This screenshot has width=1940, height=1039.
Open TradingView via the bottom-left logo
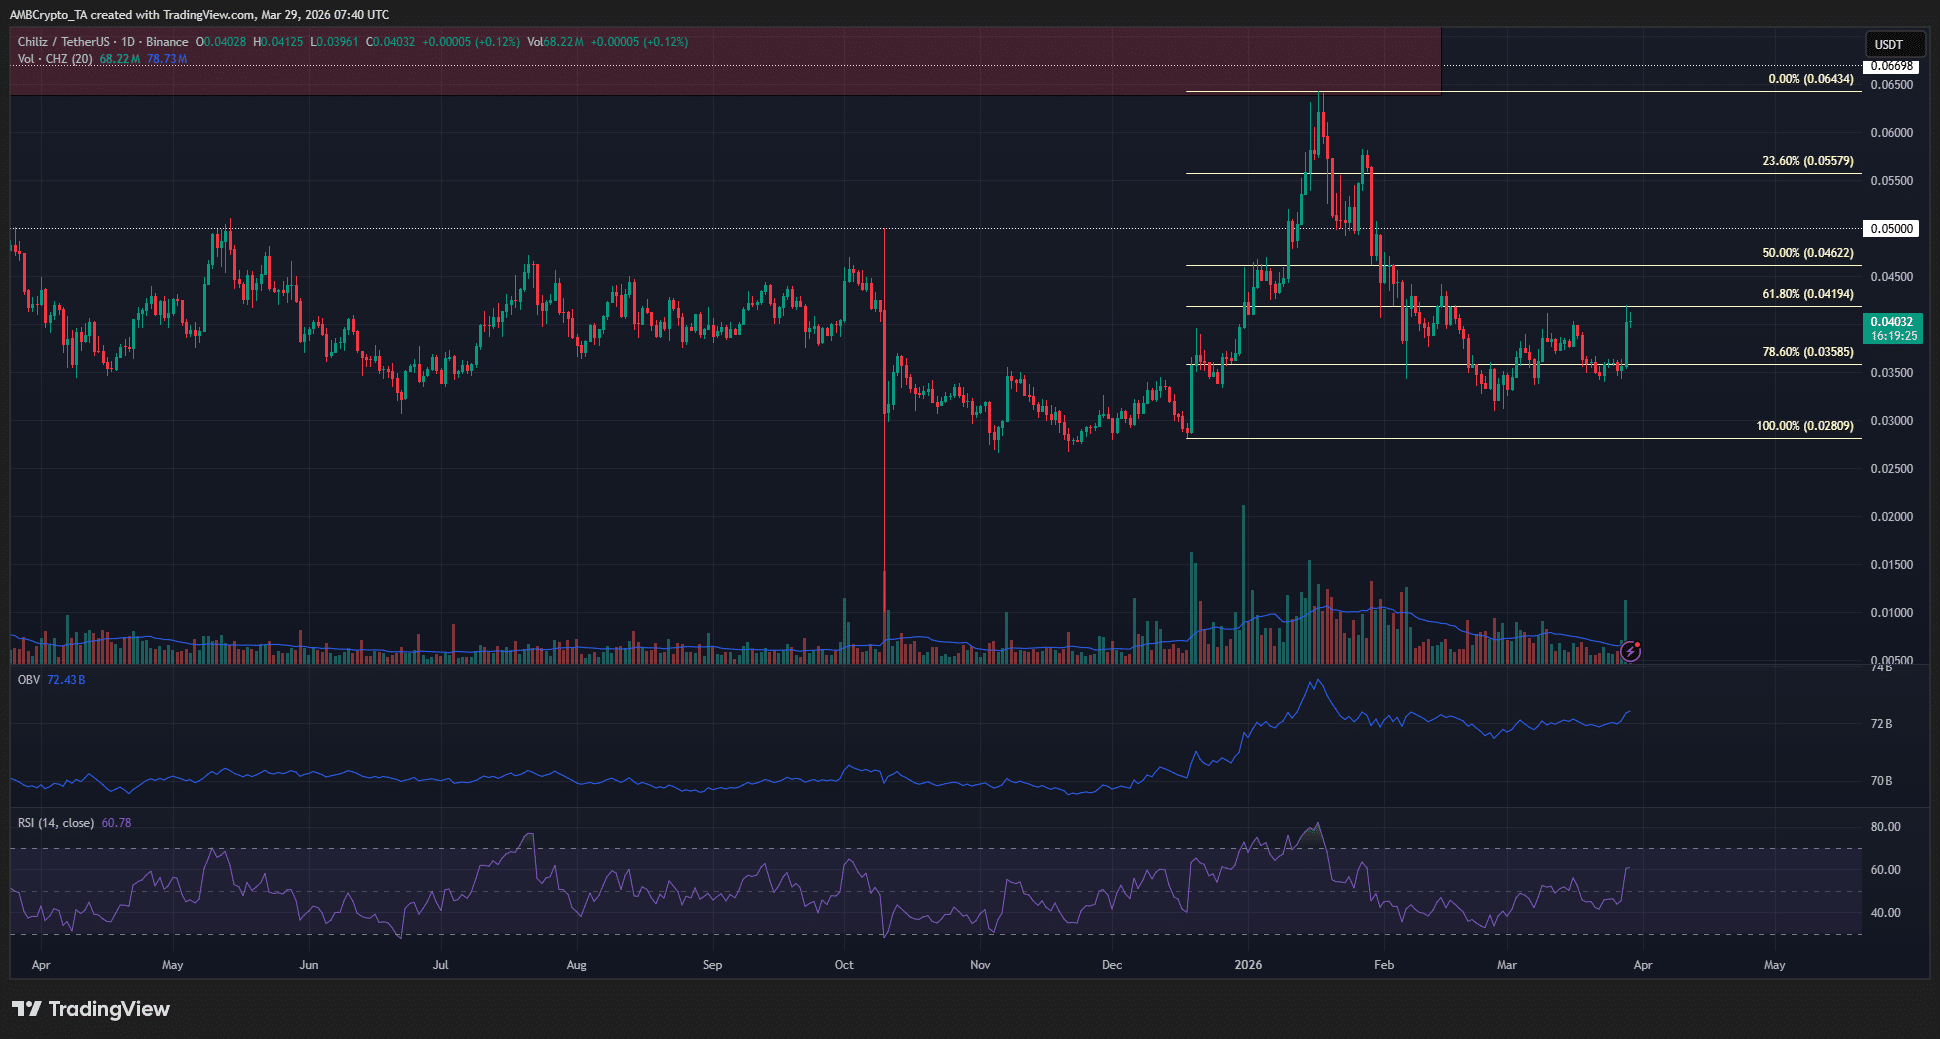[90, 1009]
